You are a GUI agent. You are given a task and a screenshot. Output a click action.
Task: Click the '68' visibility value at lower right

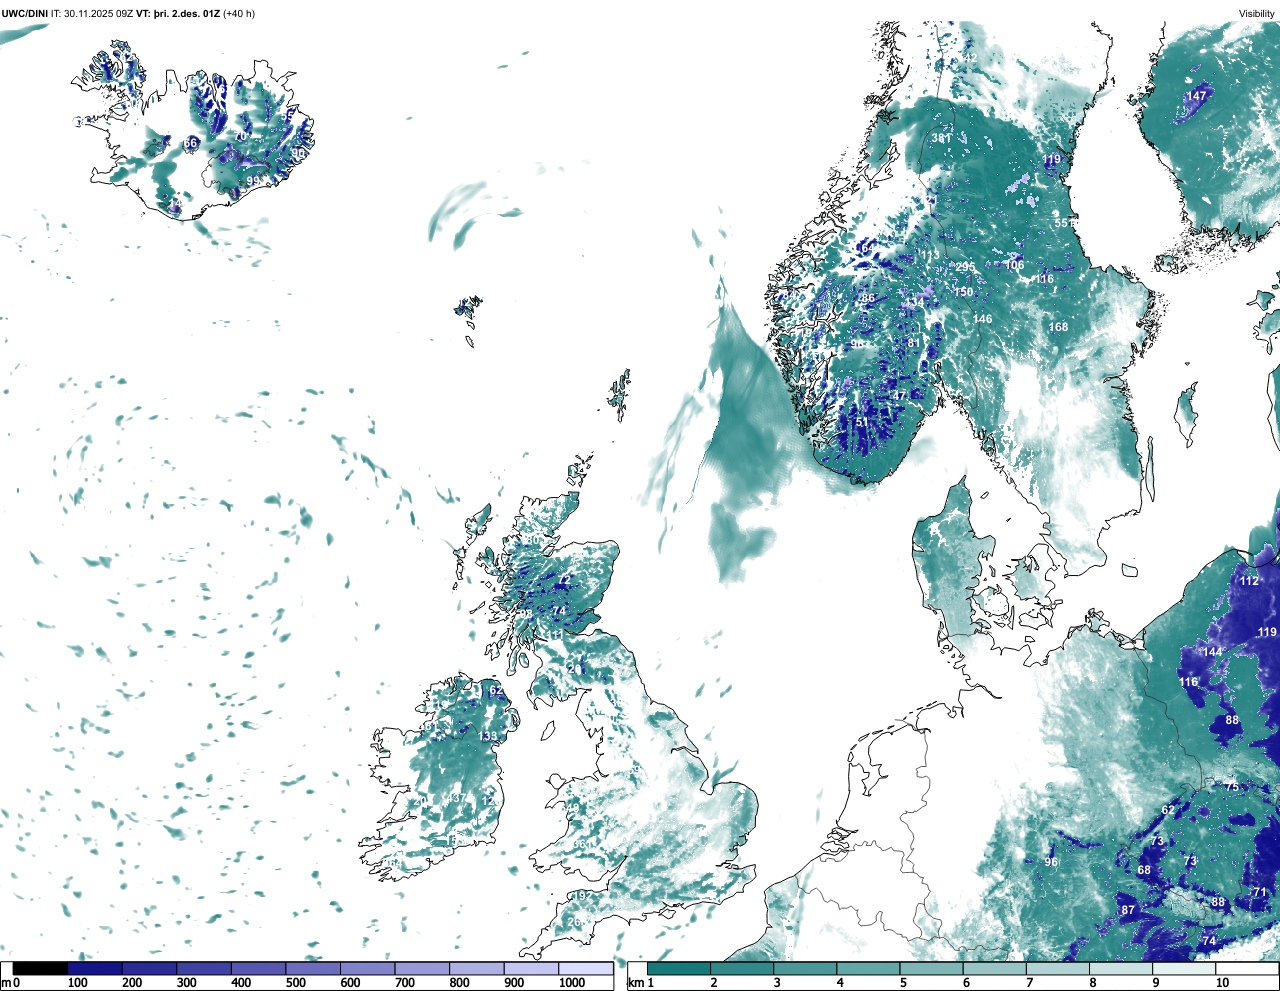1144,870
